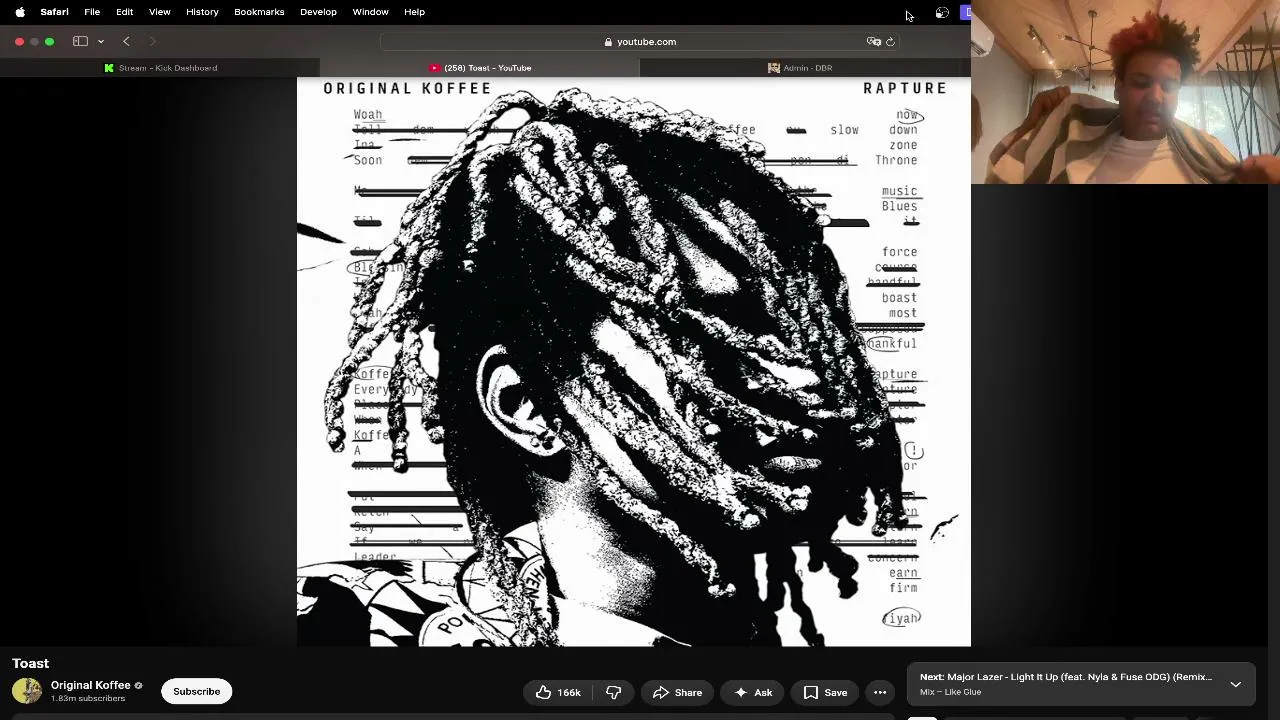Open the Safari app menu
Viewport: 1280px width, 720px height.
point(54,12)
